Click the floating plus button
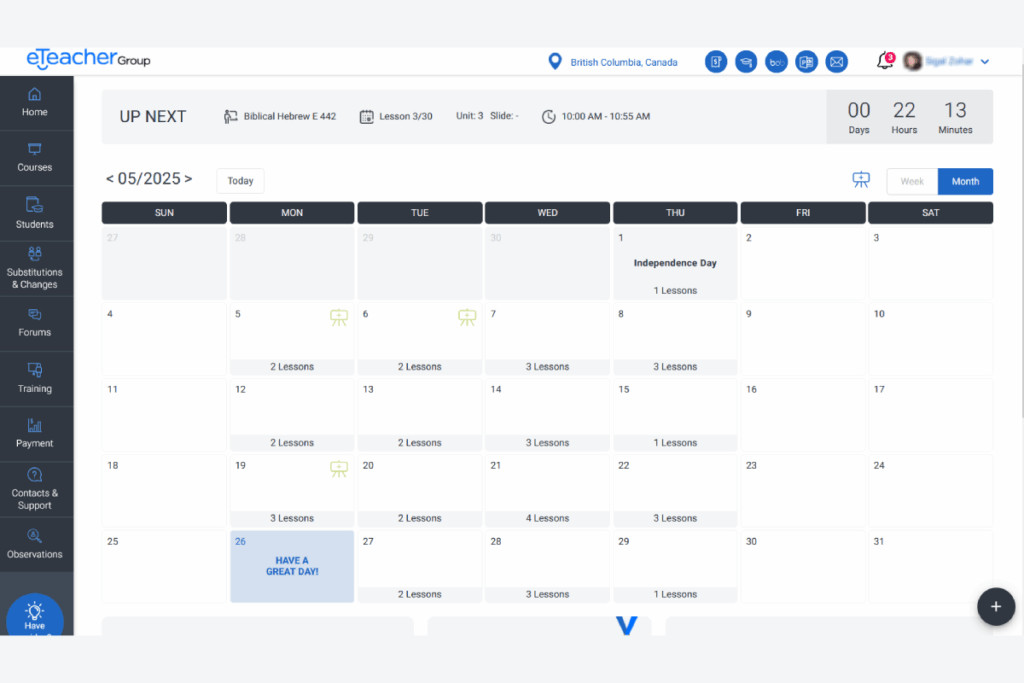The image size is (1024, 683). coord(996,607)
